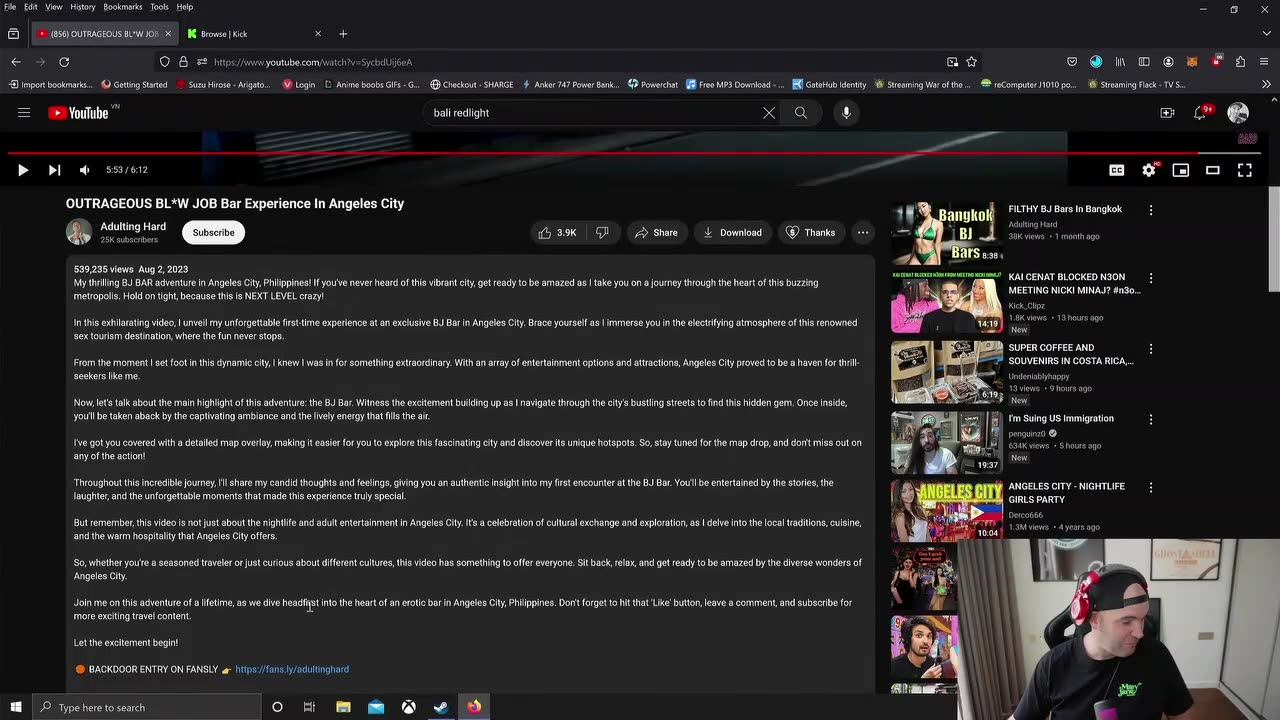Clear the YouTube search query
Screen dimensions: 1280x720
pos(769,113)
